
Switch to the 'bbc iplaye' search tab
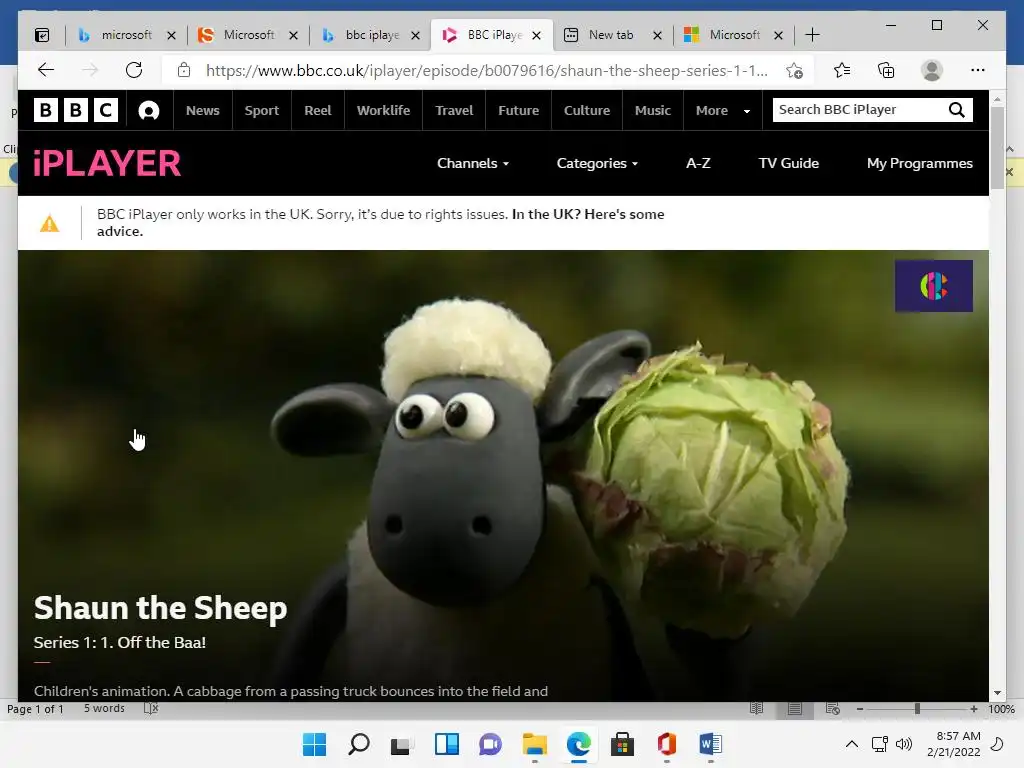(x=372, y=35)
